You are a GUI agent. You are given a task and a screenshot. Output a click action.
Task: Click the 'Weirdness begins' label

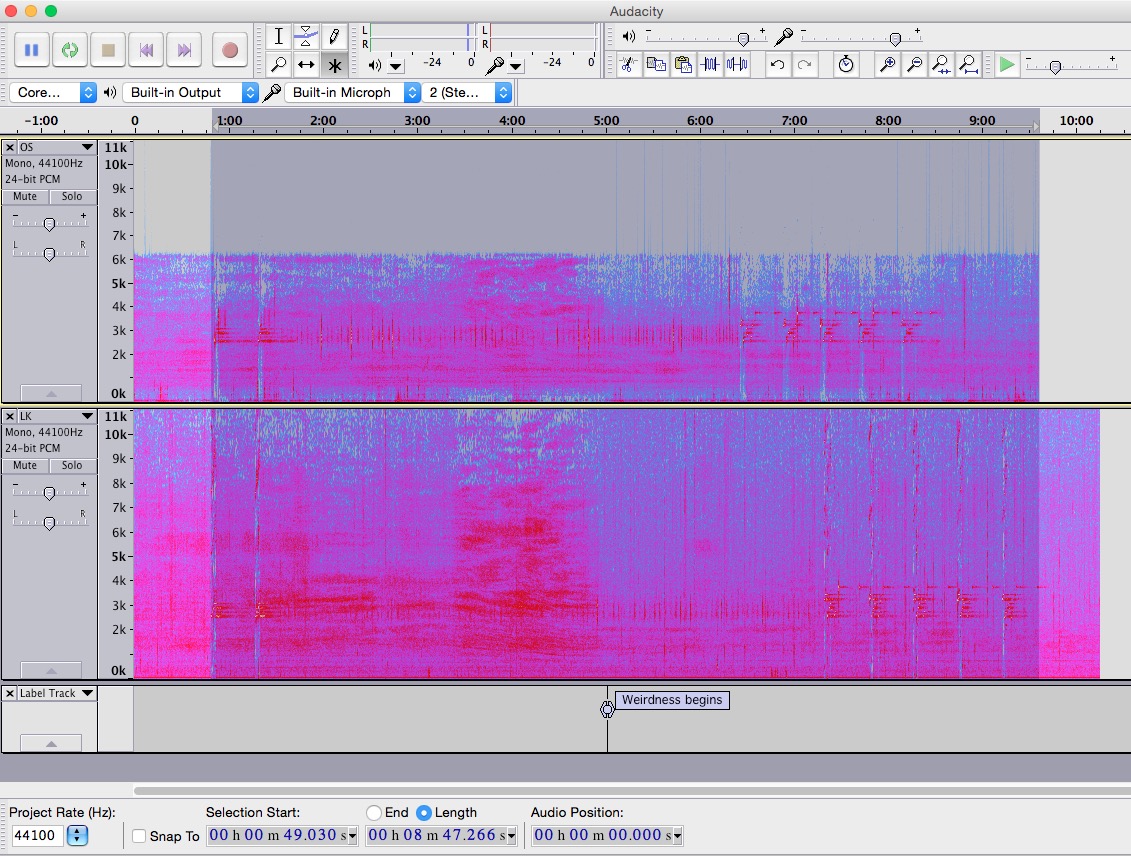click(672, 700)
